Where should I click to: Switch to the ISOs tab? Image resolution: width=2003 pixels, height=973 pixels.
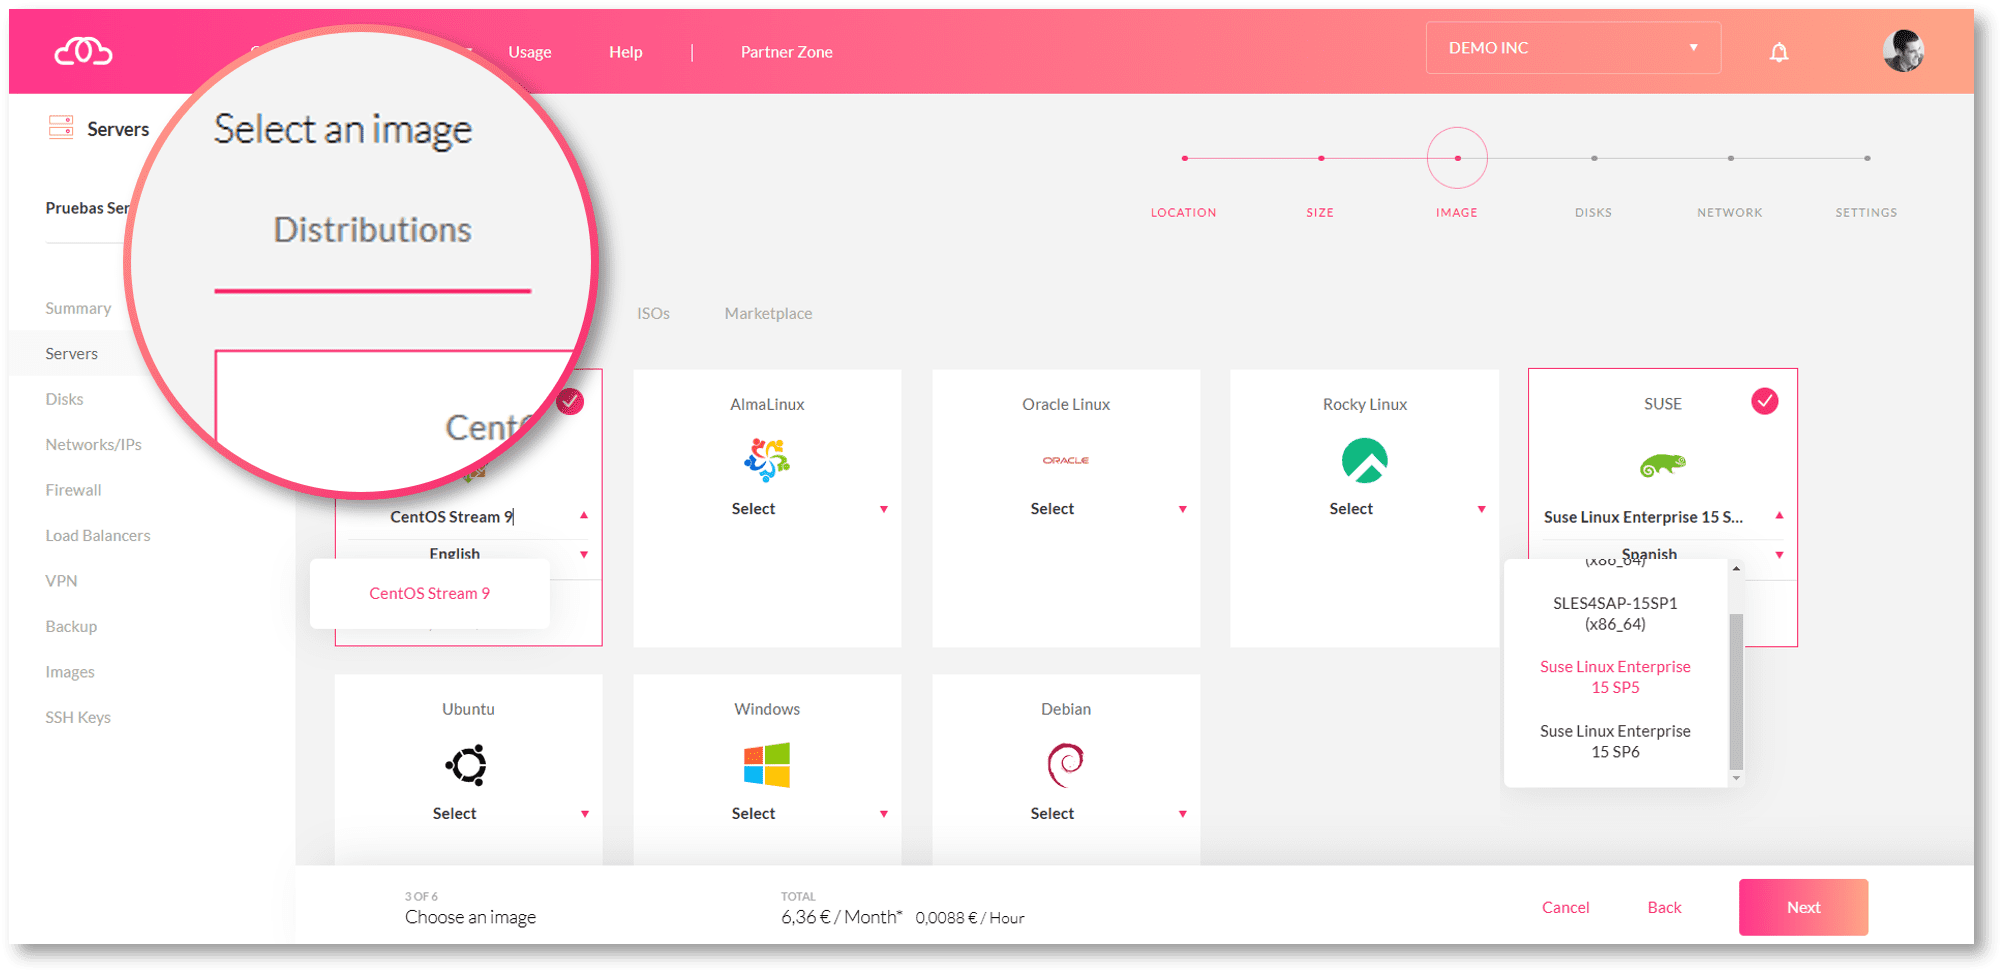pos(653,313)
